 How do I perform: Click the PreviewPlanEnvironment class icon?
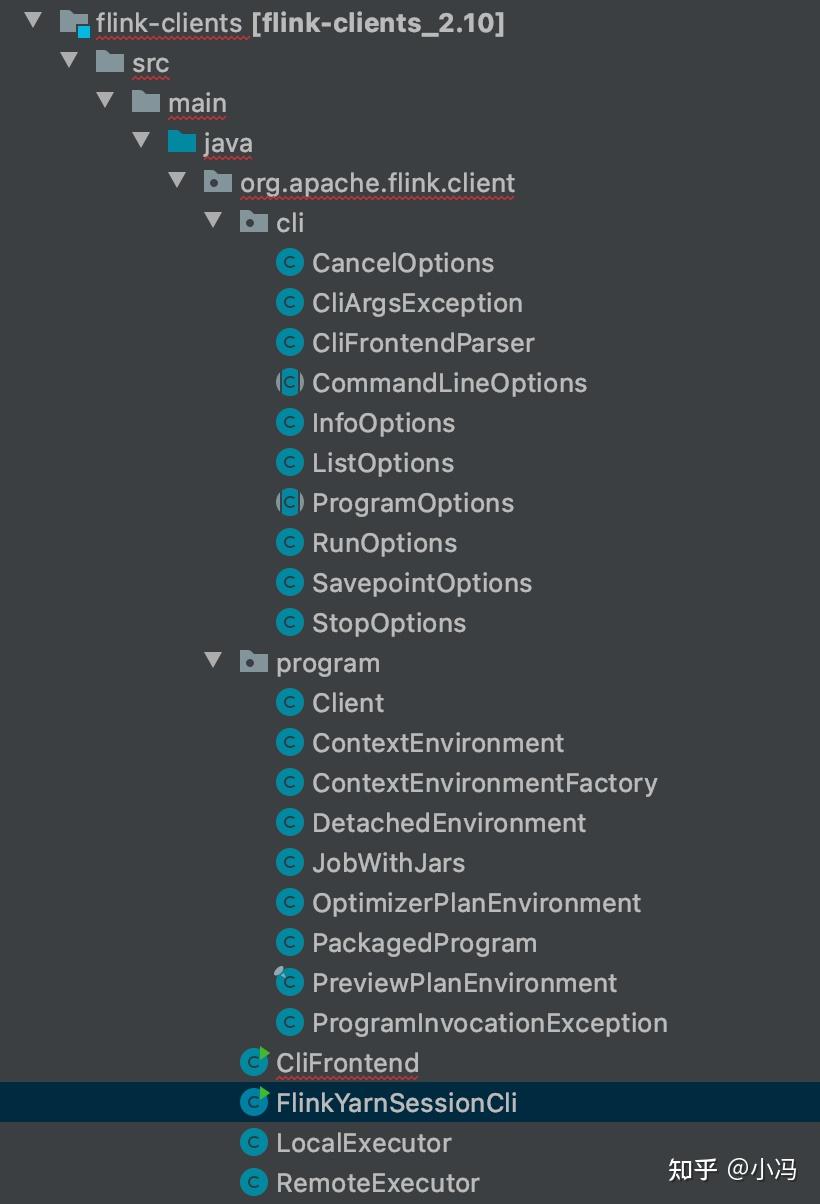(x=289, y=983)
